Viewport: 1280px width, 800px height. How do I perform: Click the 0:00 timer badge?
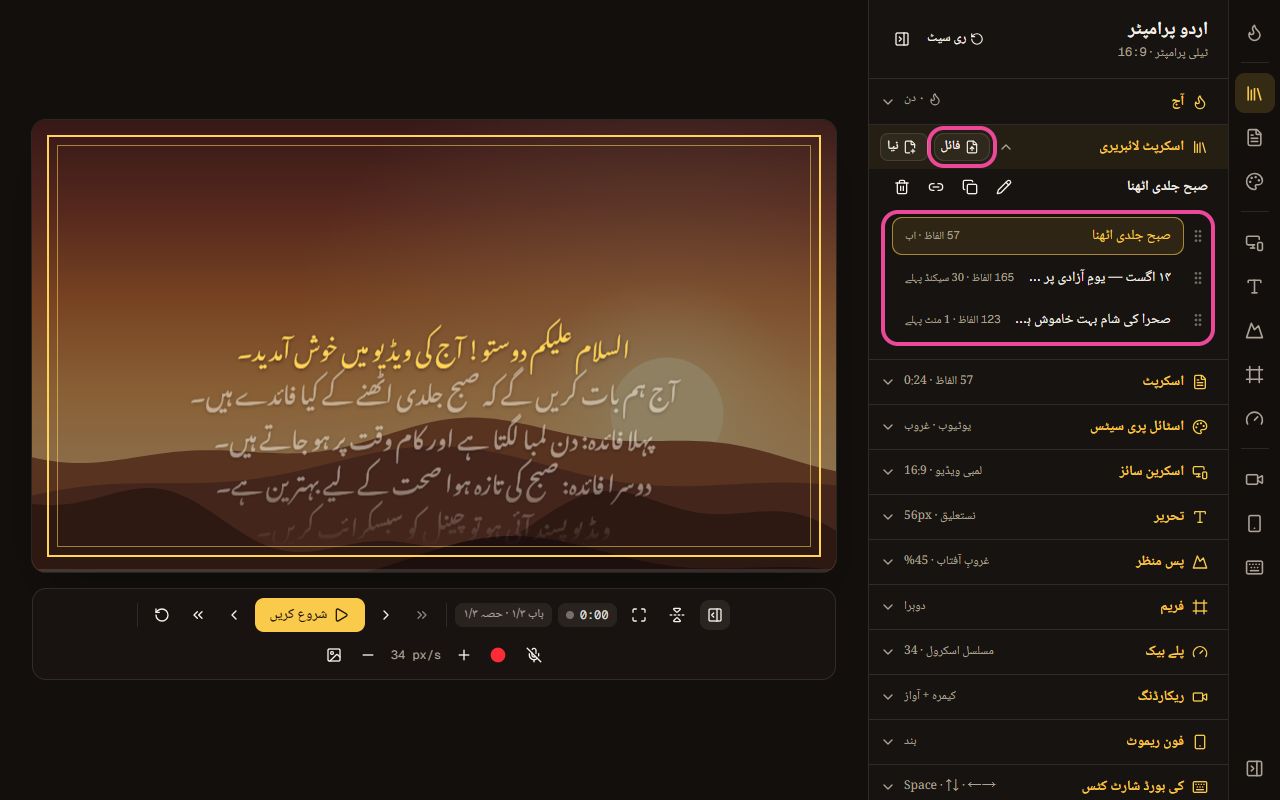(x=587, y=615)
